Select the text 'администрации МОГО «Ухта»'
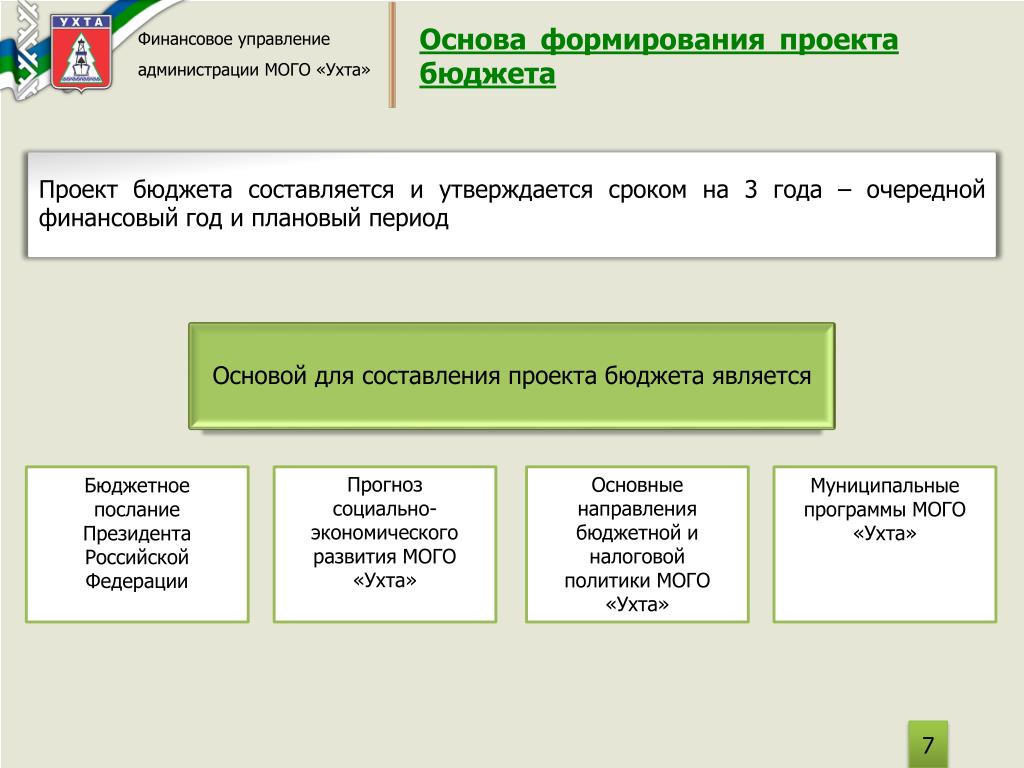 coord(254,70)
